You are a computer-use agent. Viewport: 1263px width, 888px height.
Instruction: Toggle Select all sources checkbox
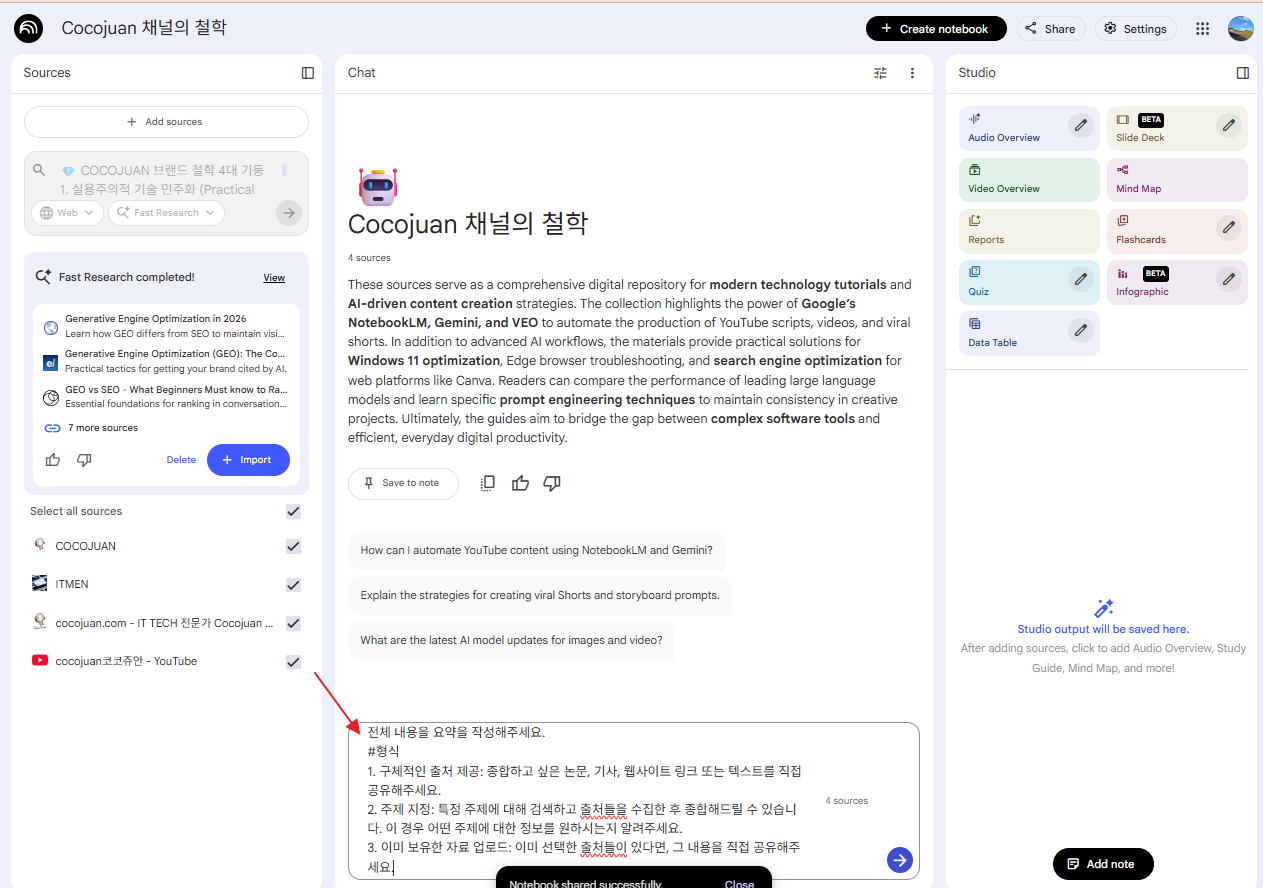point(293,511)
